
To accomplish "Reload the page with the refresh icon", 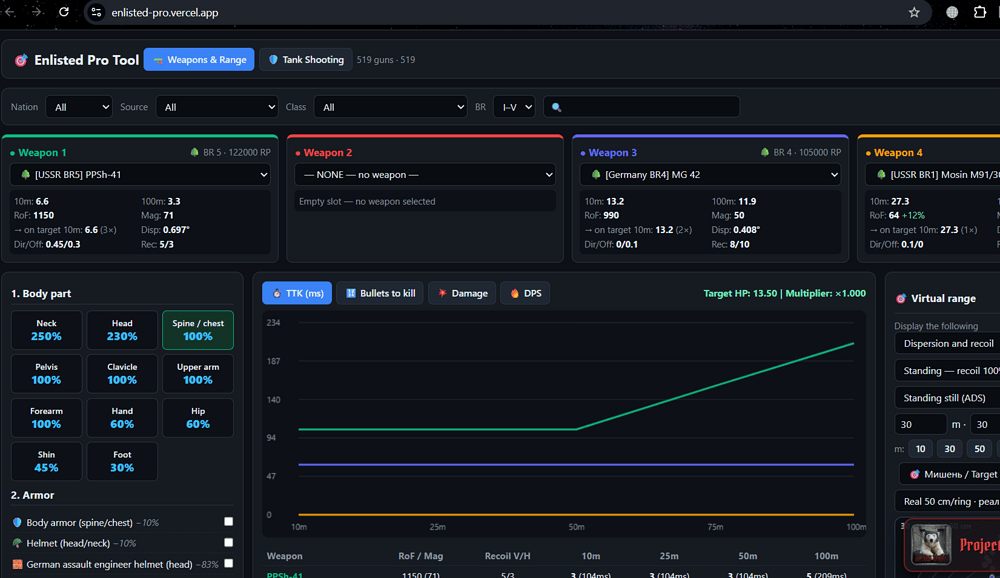I will pyautogui.click(x=64, y=12).
